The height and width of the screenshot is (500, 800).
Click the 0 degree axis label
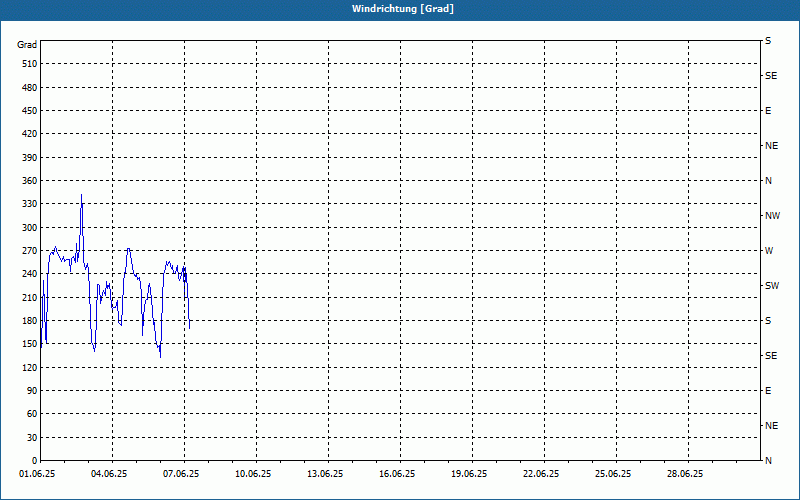[34, 461]
